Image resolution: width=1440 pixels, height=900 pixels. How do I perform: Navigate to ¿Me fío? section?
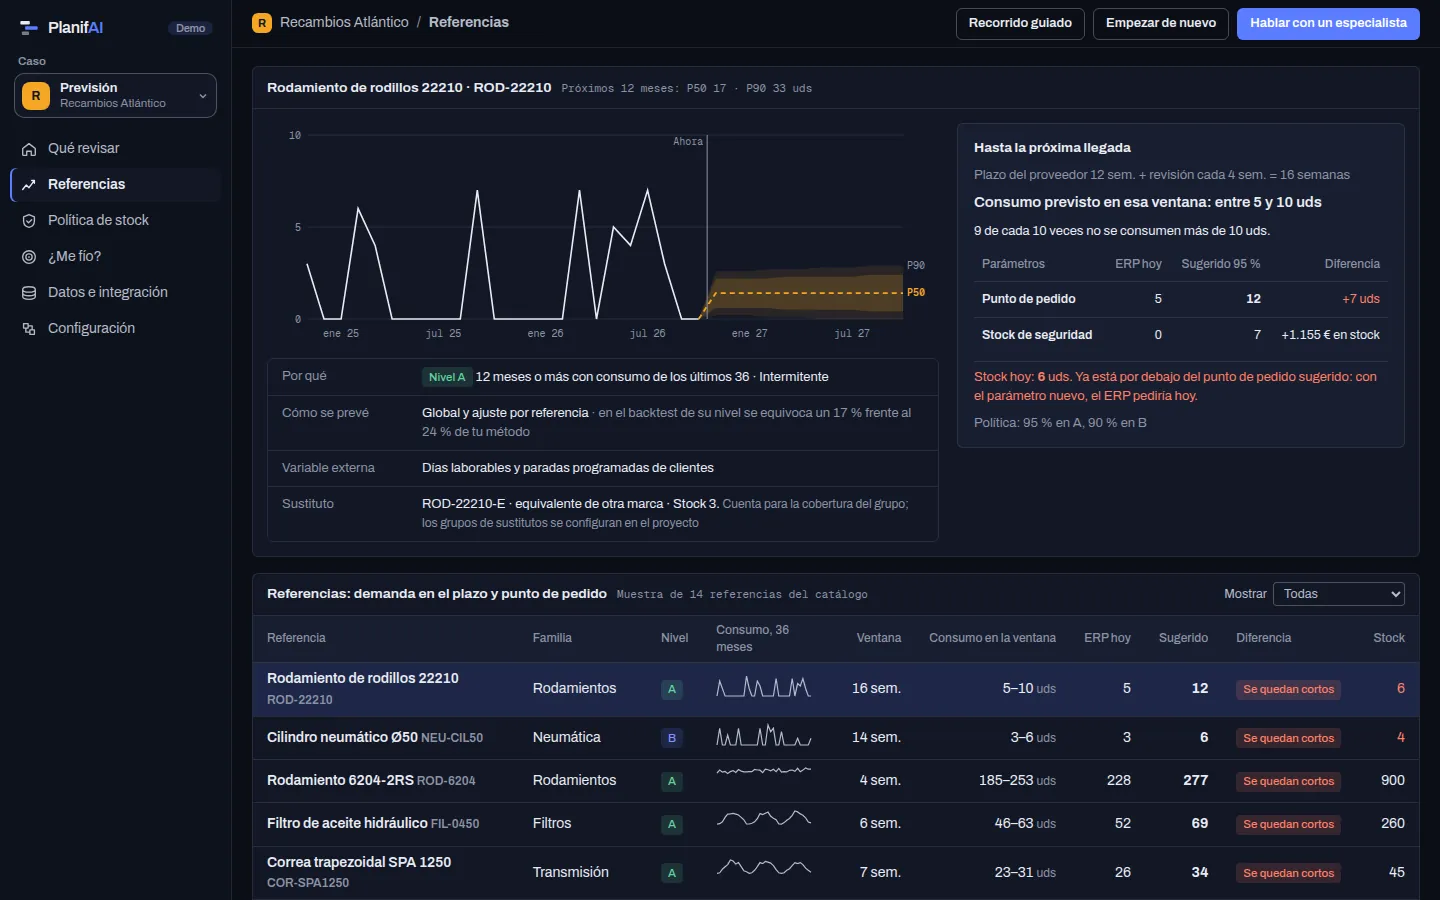click(115, 256)
